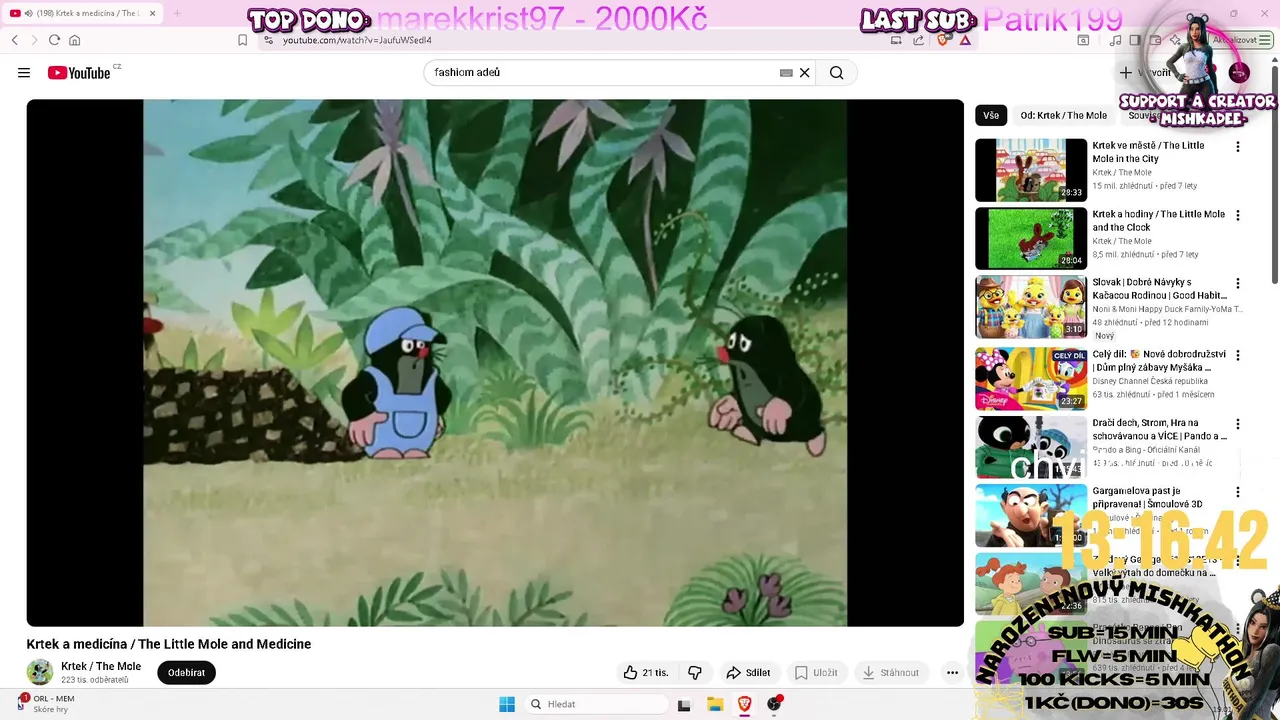Open the Krtek ve městě video thumbnail
Image resolution: width=1280 pixels, height=720 pixels.
1031,170
